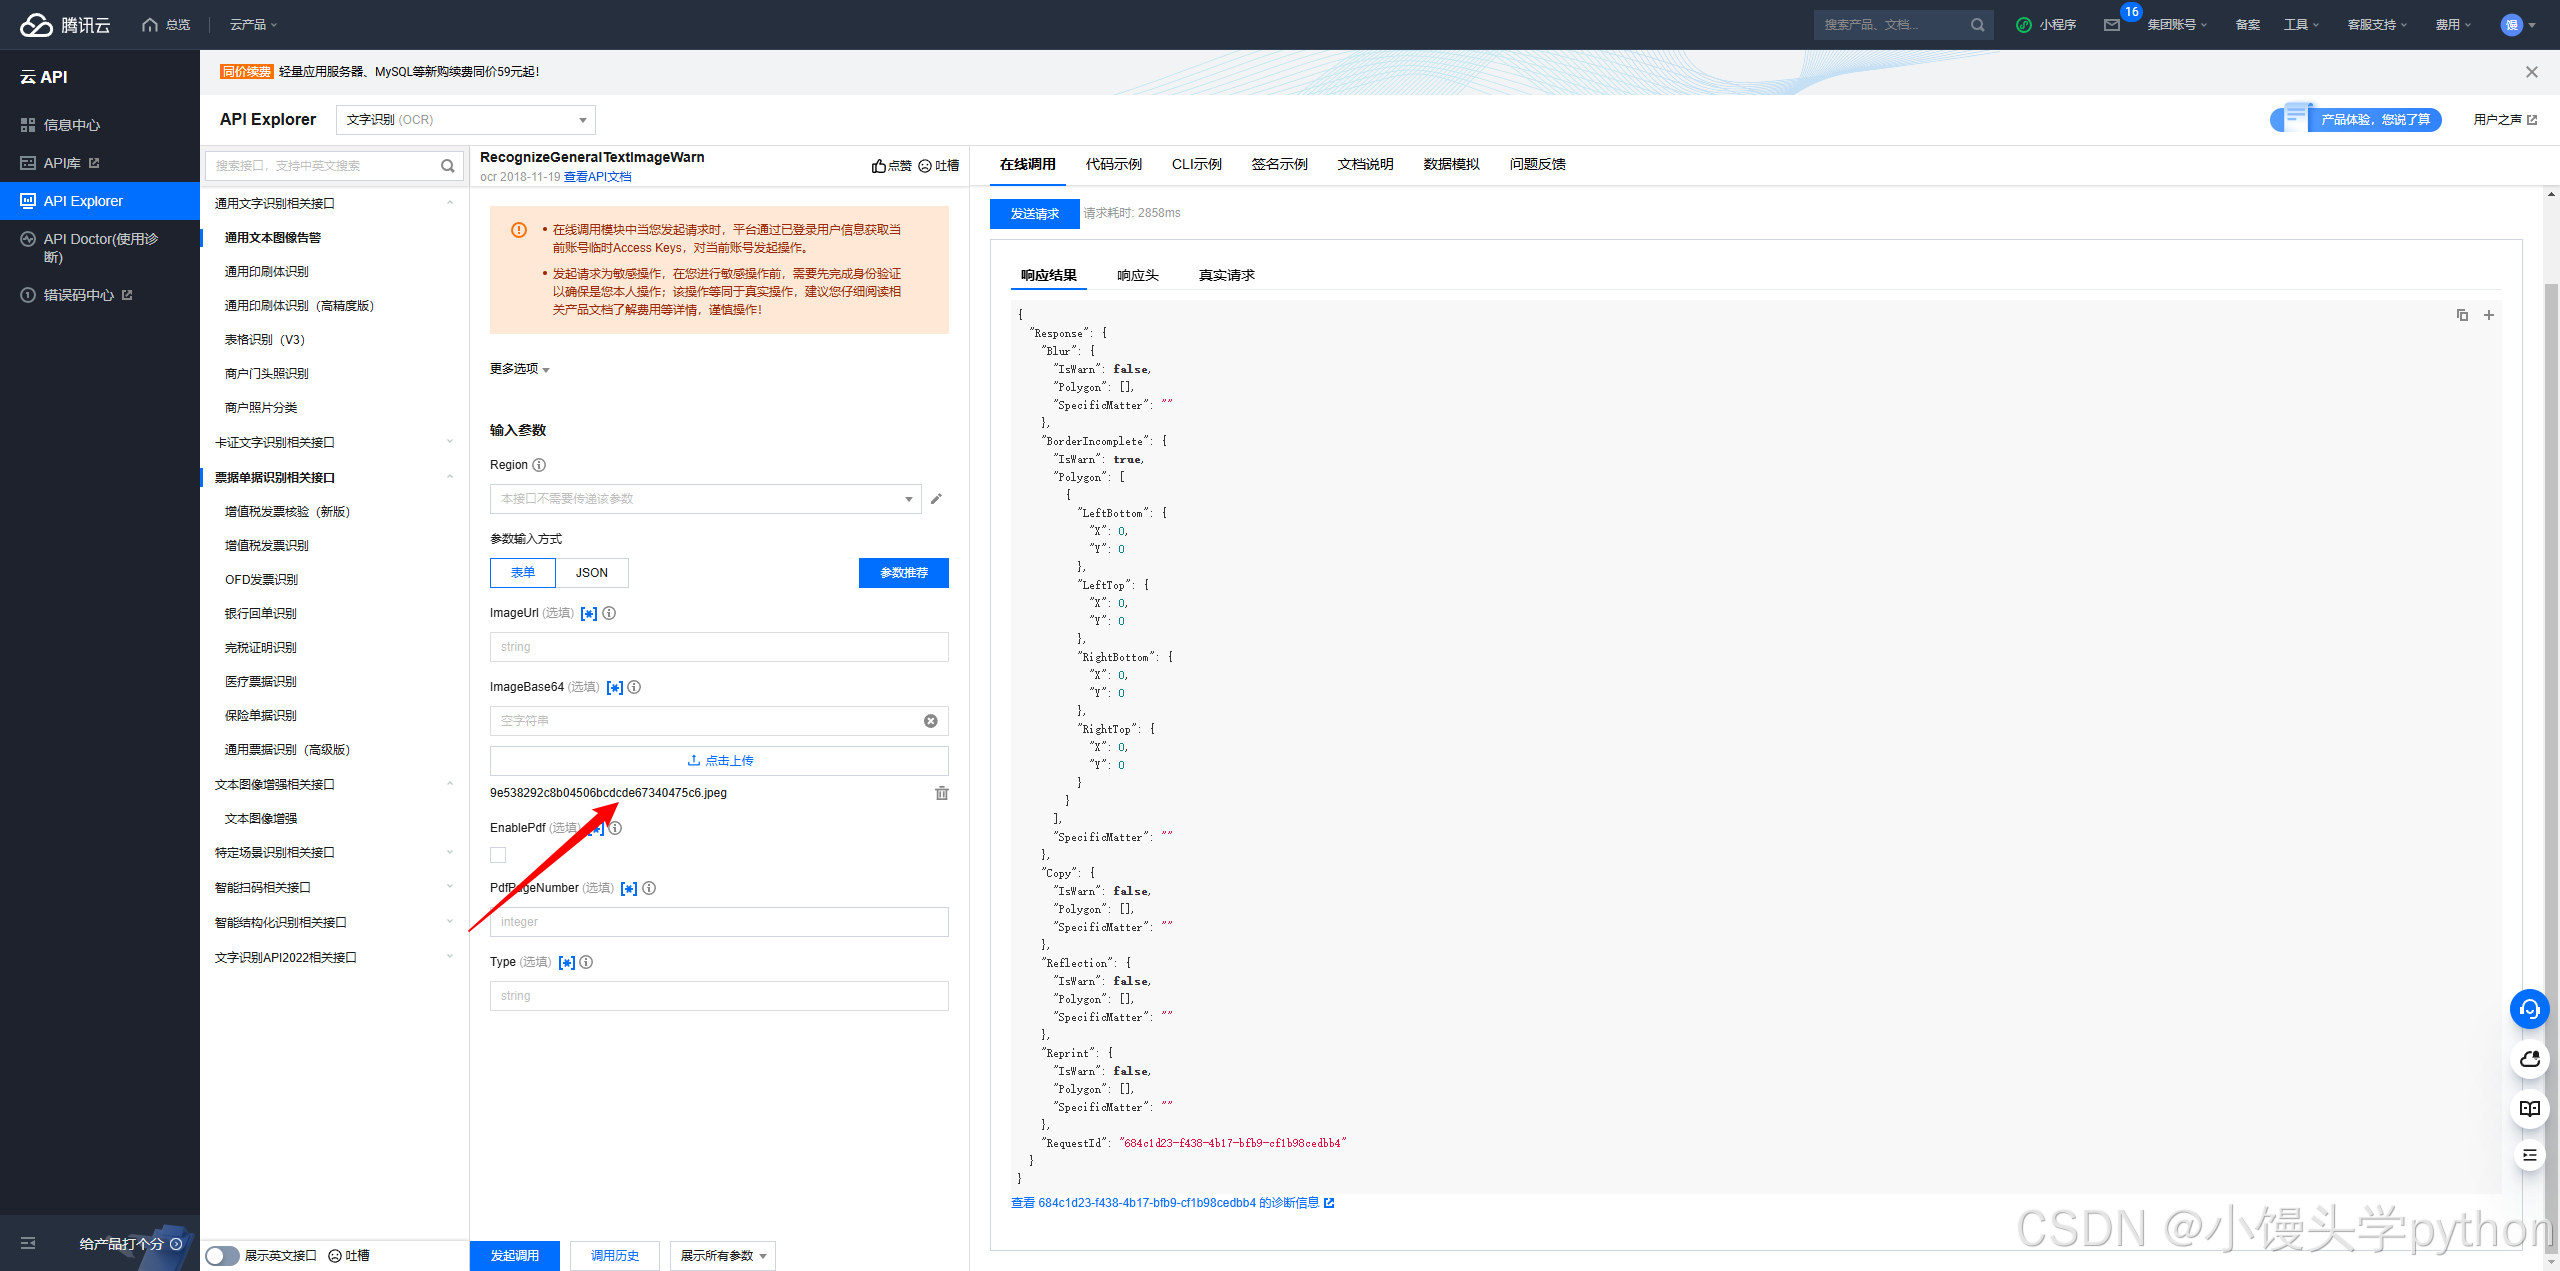Open the customer service headset floating icon

pos(2529,1009)
